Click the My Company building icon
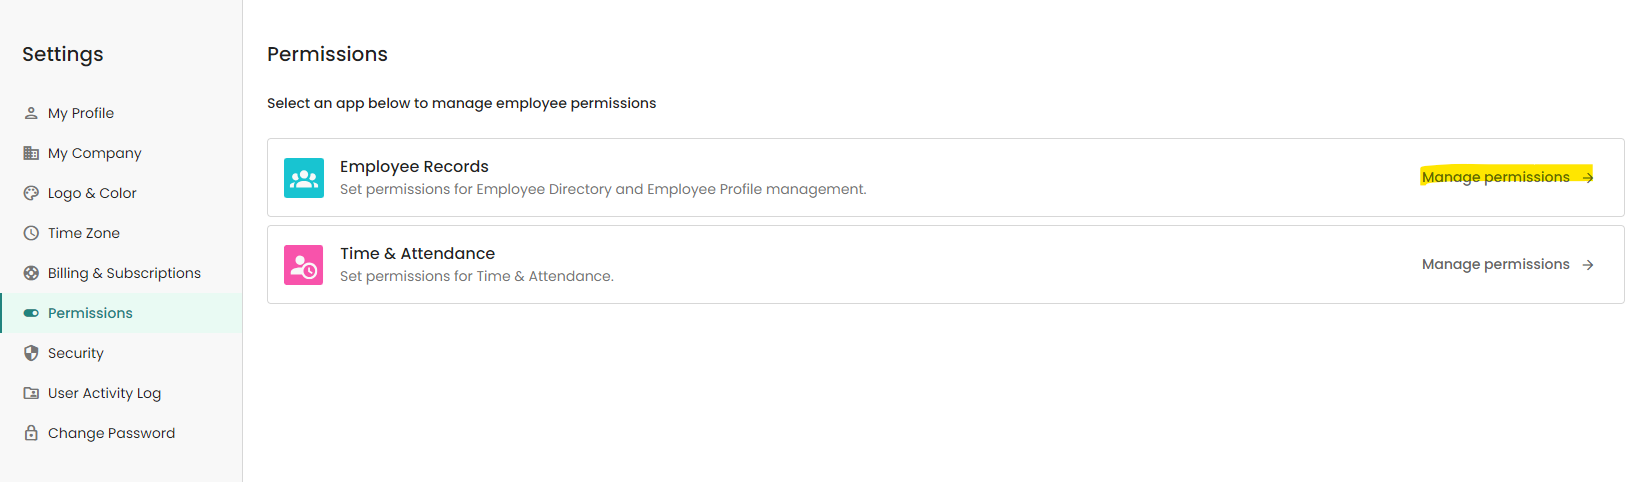1641x482 pixels. pos(31,153)
